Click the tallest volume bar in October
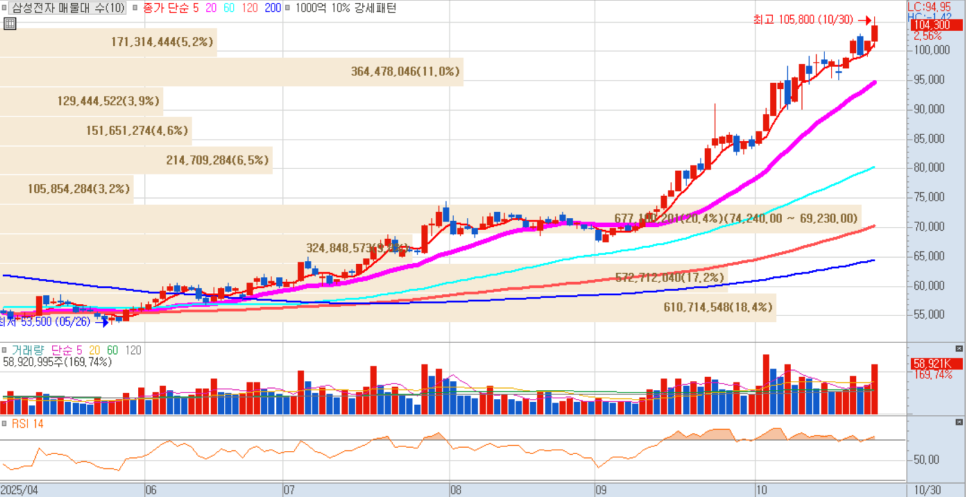Screen dimensions: 966x497 [x=766, y=384]
